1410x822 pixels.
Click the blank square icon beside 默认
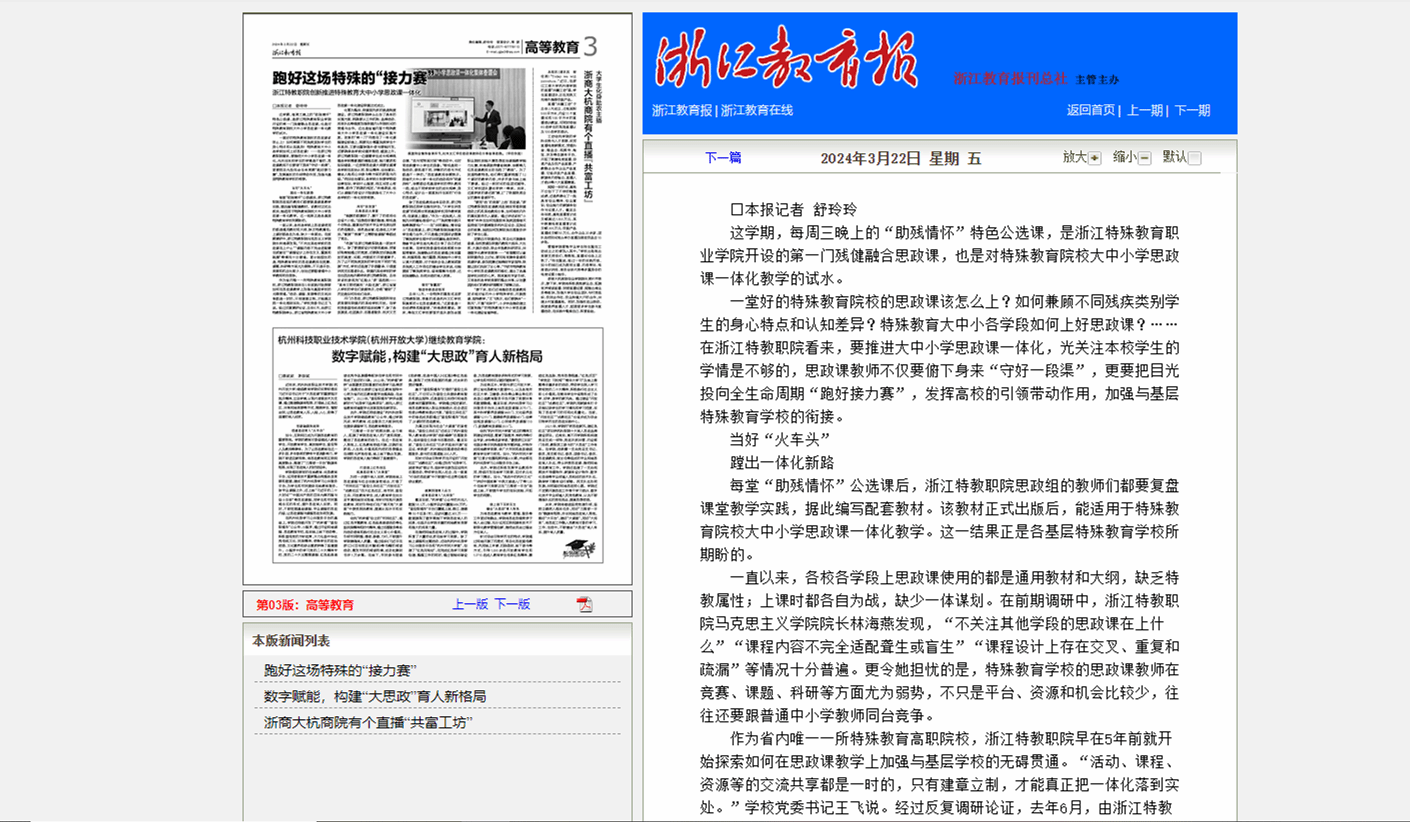pos(1194,158)
